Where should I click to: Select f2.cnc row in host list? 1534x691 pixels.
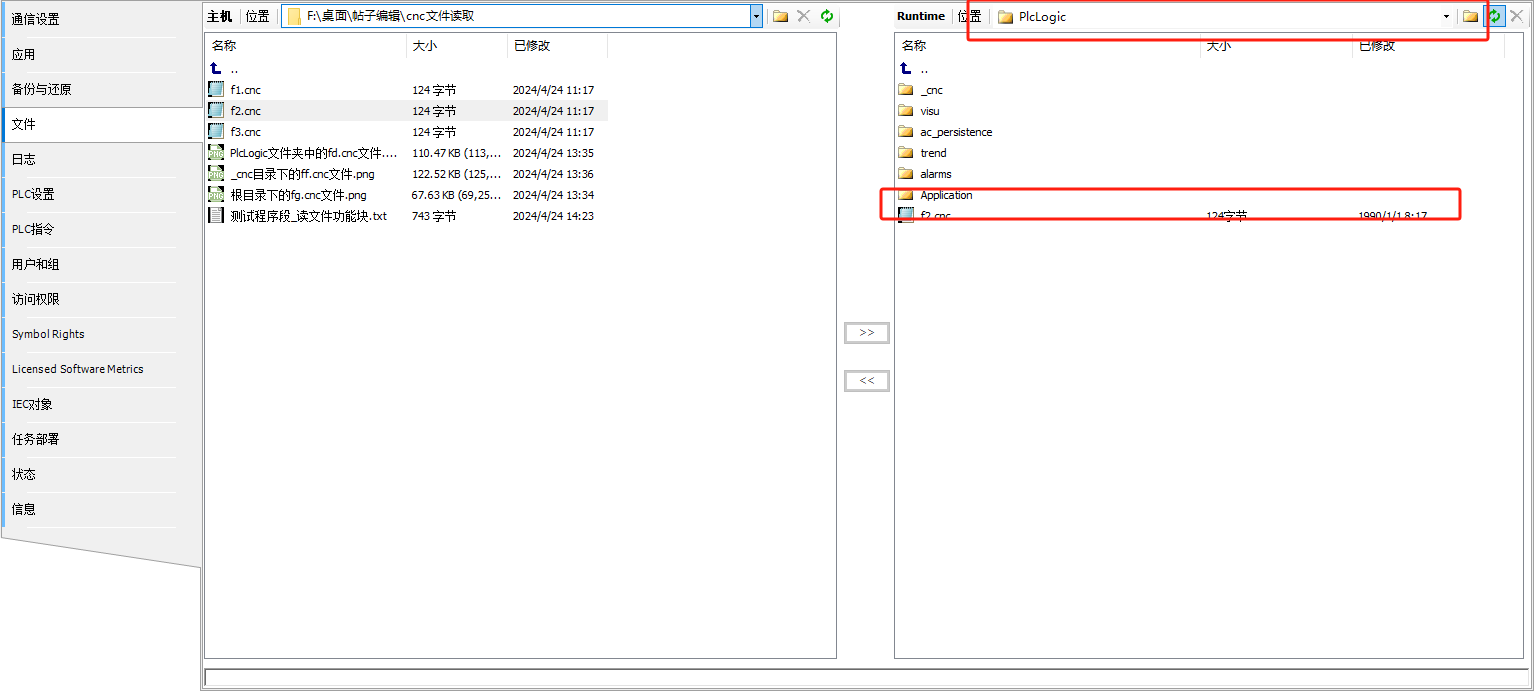click(406, 111)
